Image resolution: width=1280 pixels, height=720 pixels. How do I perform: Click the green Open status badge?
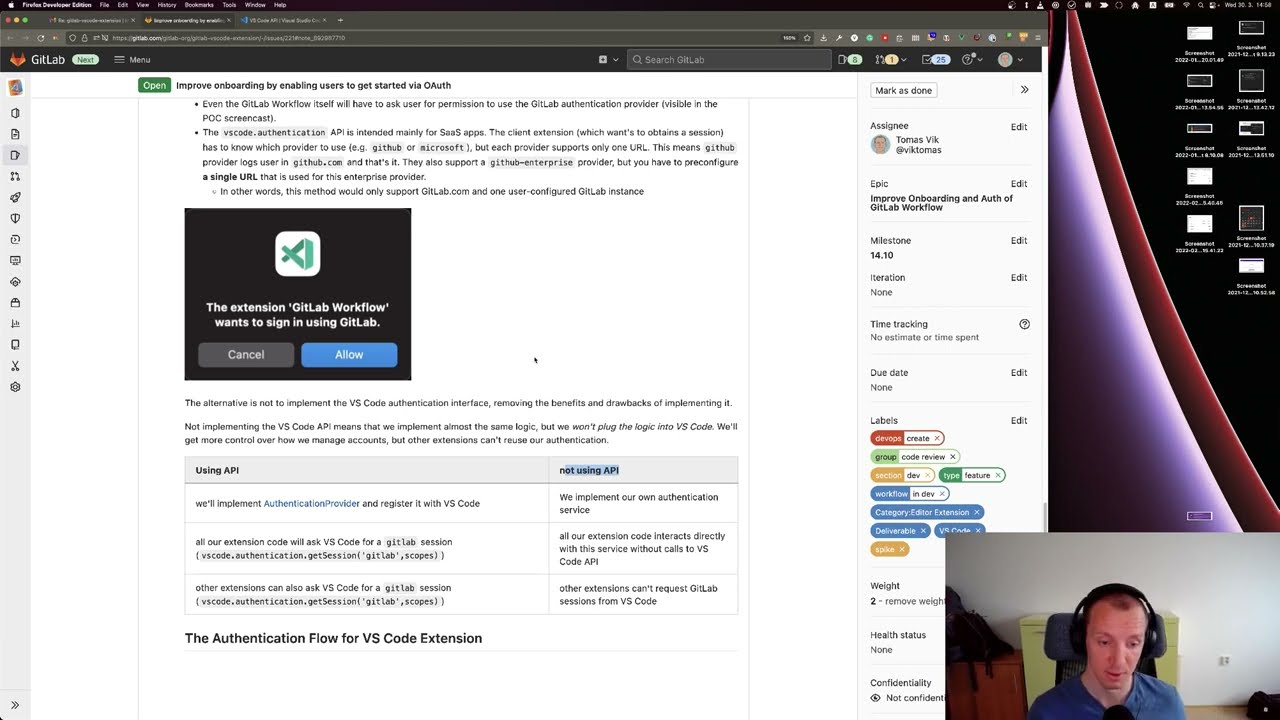(x=154, y=86)
